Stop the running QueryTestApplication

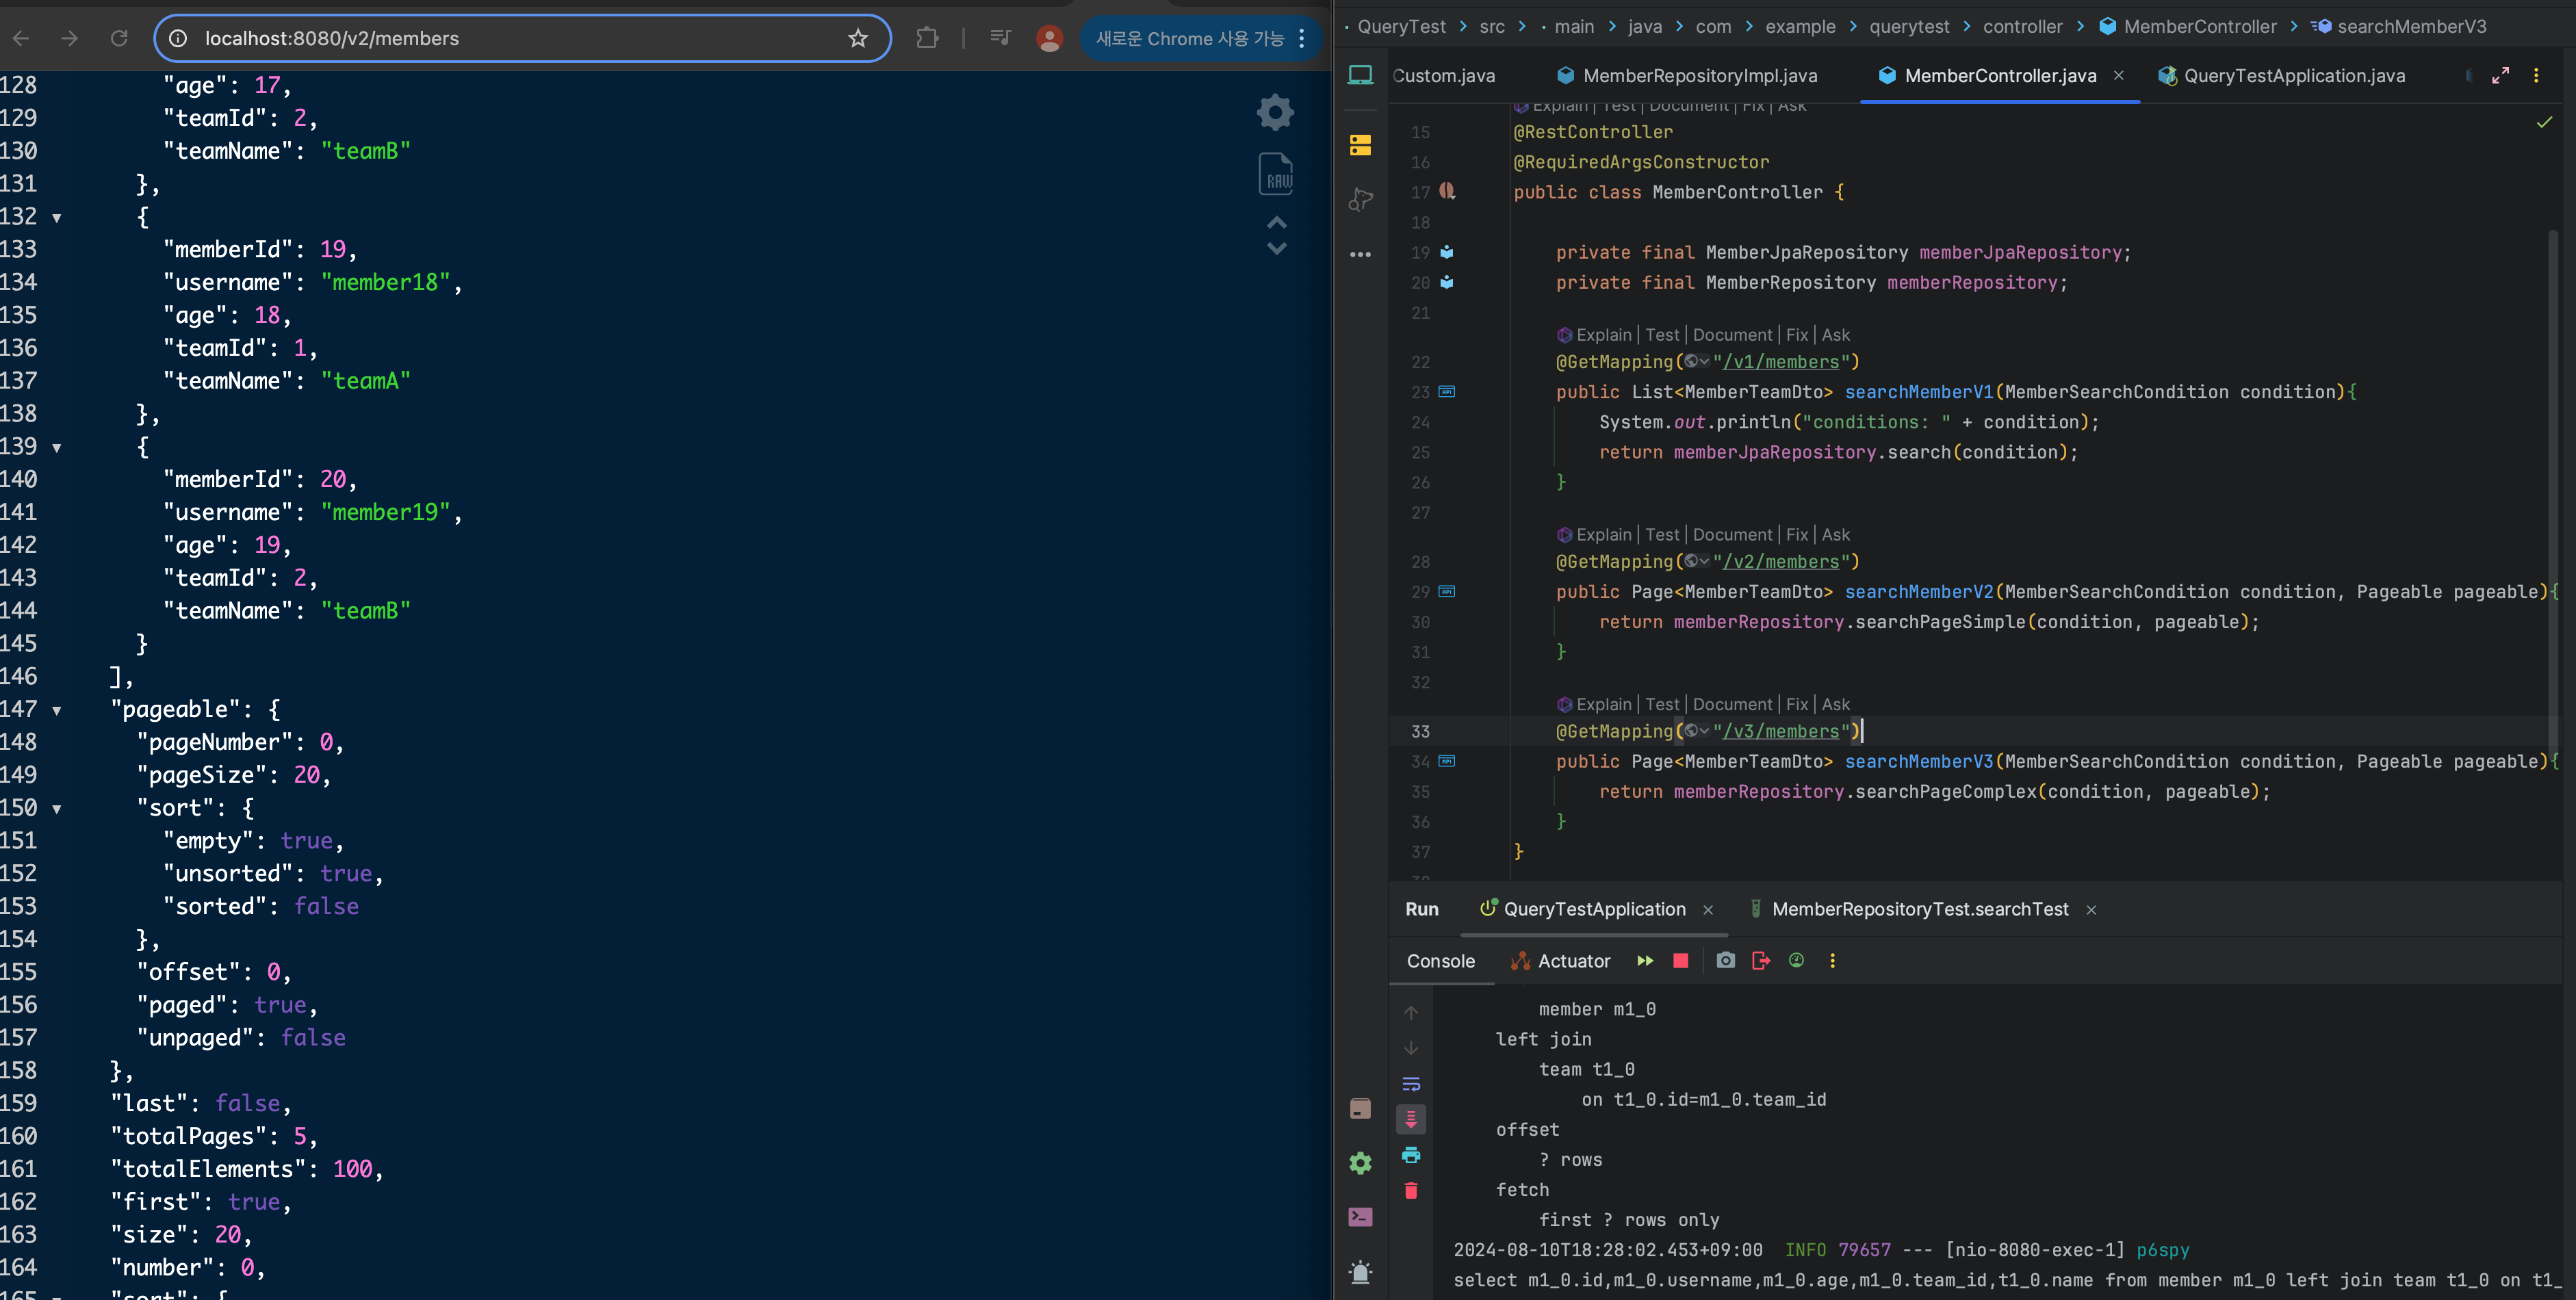(1680, 961)
